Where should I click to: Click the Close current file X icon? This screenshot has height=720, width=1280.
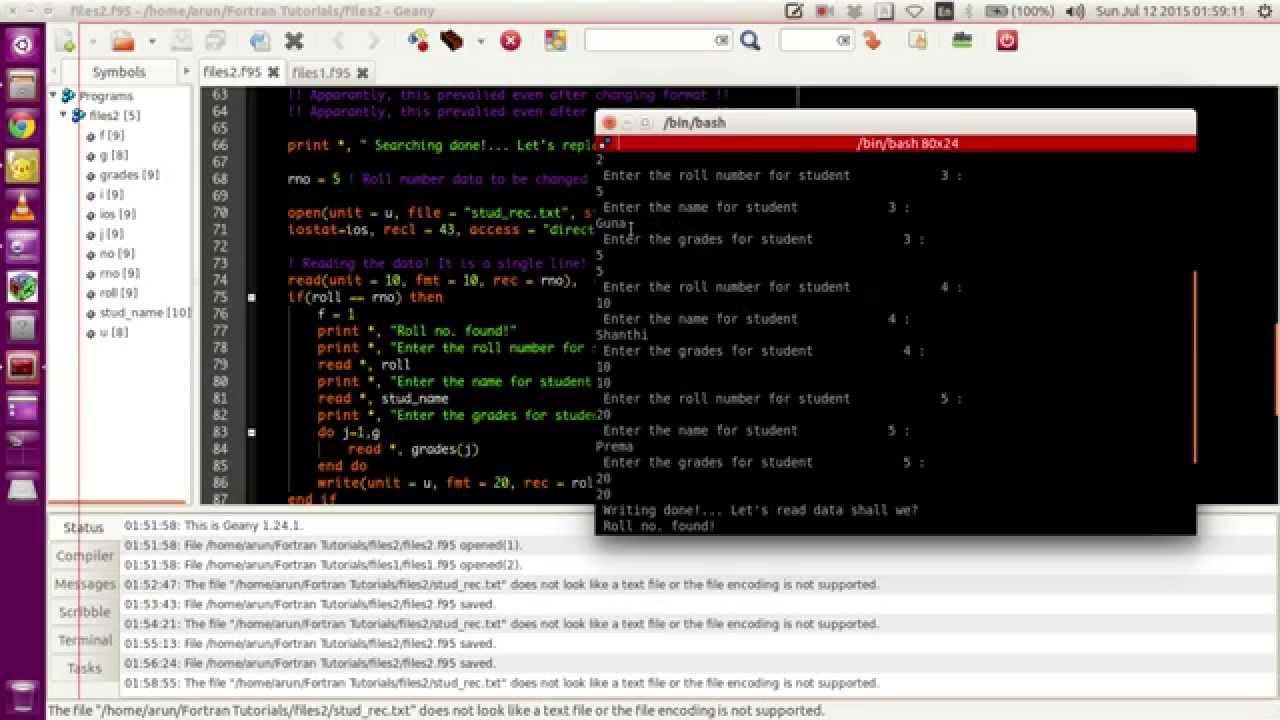(294, 41)
